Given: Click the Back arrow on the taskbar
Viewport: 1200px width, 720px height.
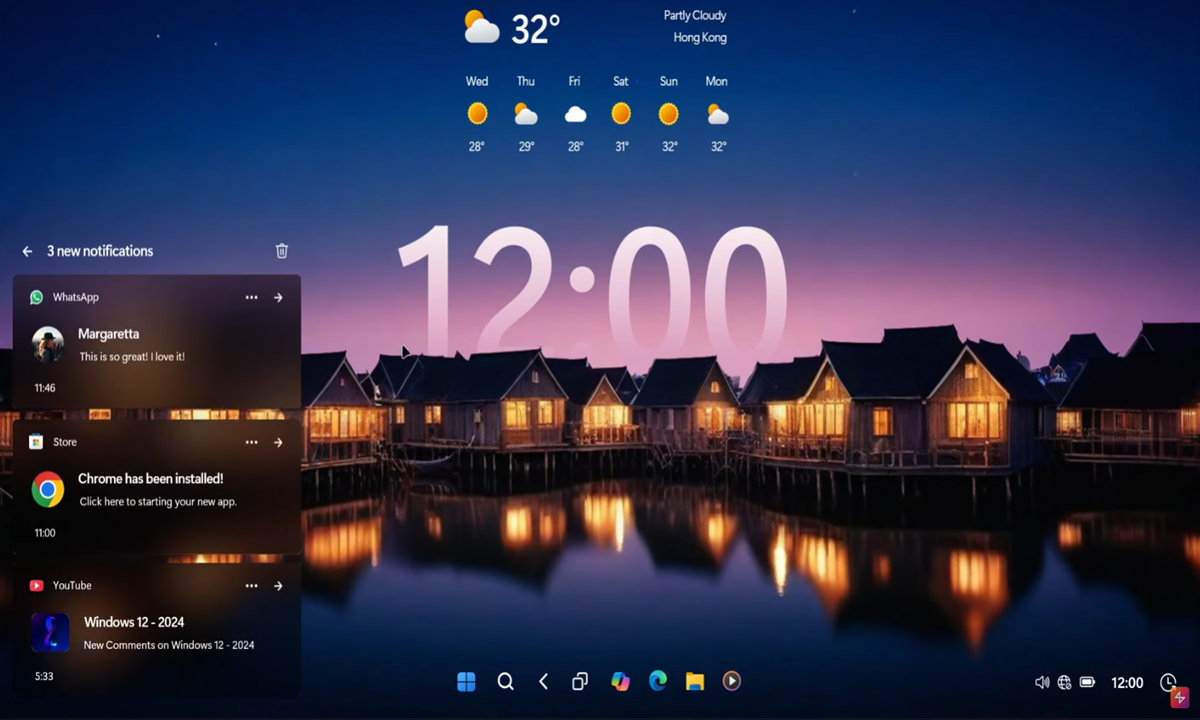Looking at the screenshot, I should coord(543,681).
